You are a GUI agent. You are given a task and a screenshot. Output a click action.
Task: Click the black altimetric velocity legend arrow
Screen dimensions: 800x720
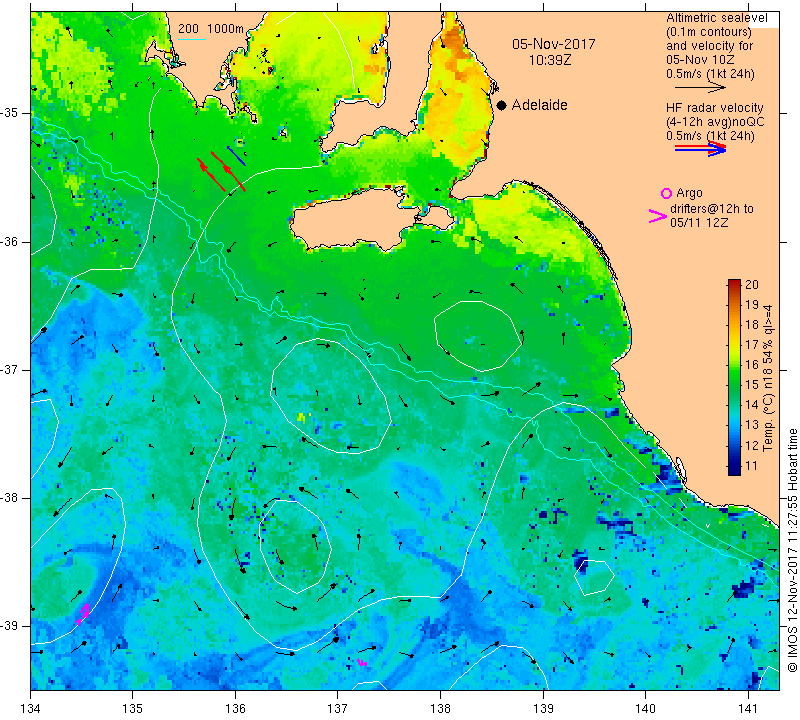point(700,88)
